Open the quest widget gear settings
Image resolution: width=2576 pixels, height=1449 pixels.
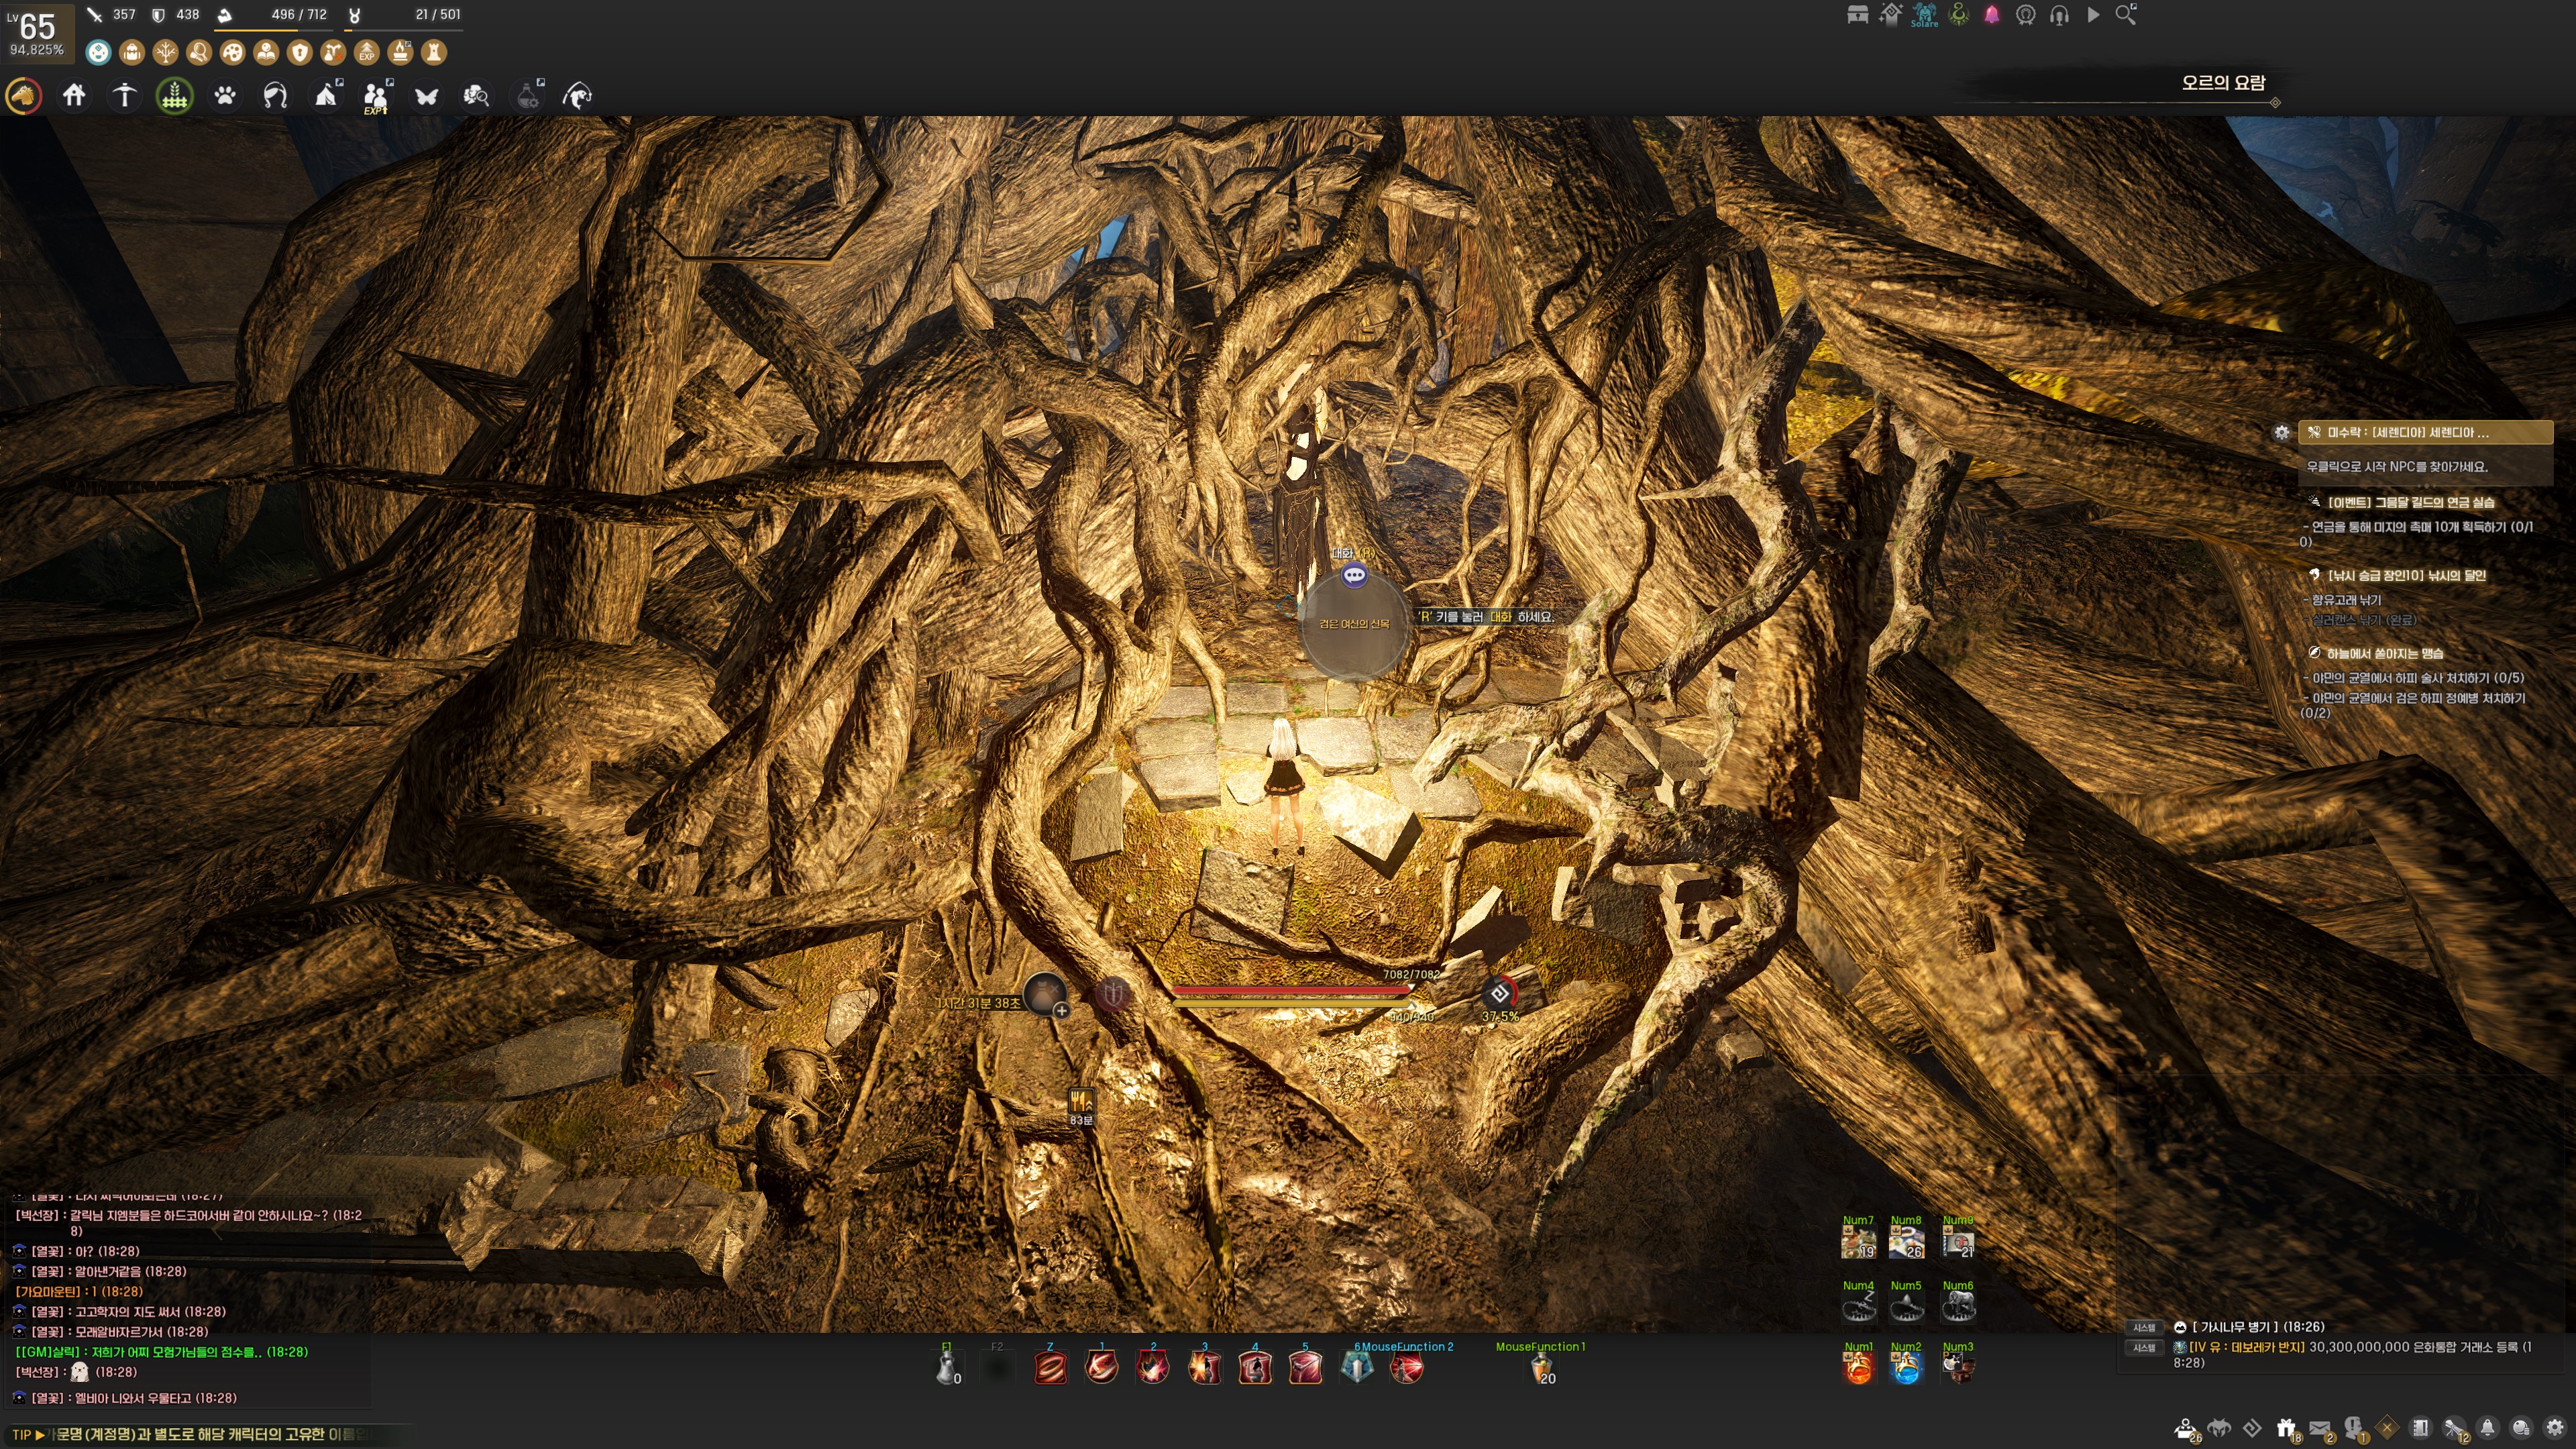click(2281, 433)
